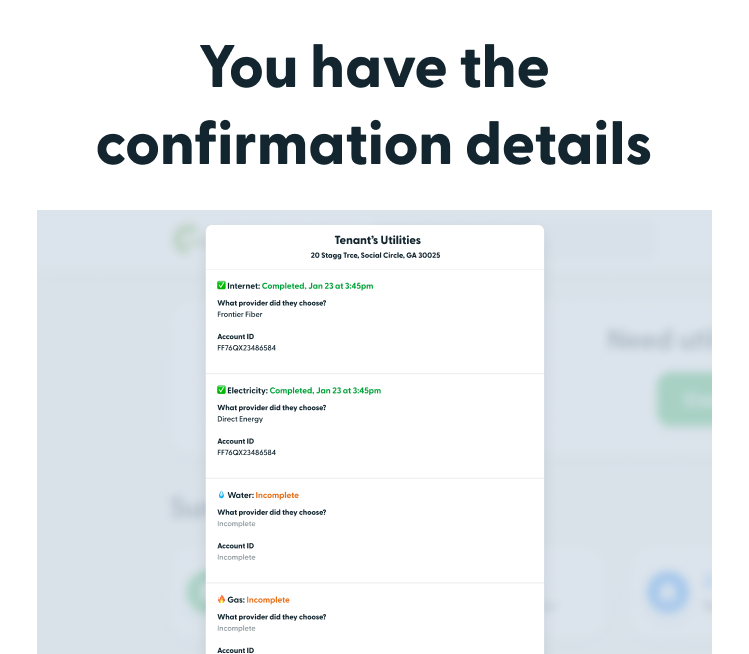The width and height of the screenshot is (749, 654).
Task: Click the Electricity Completed status text
Action: click(x=325, y=390)
